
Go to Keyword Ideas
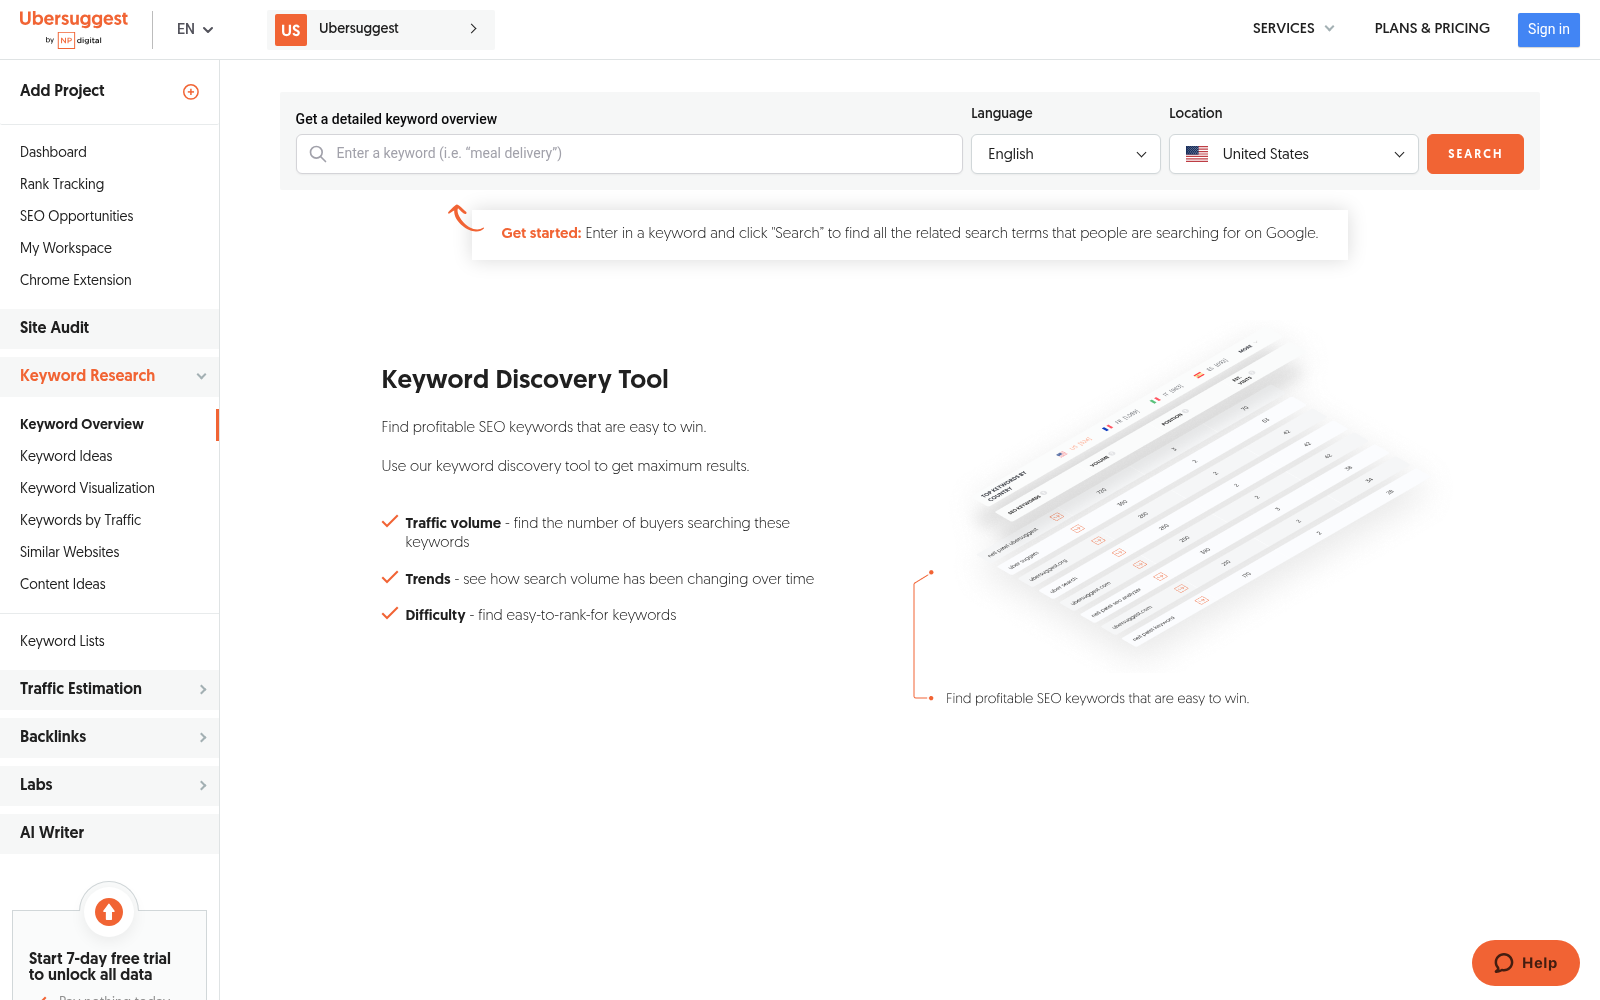[66, 456]
